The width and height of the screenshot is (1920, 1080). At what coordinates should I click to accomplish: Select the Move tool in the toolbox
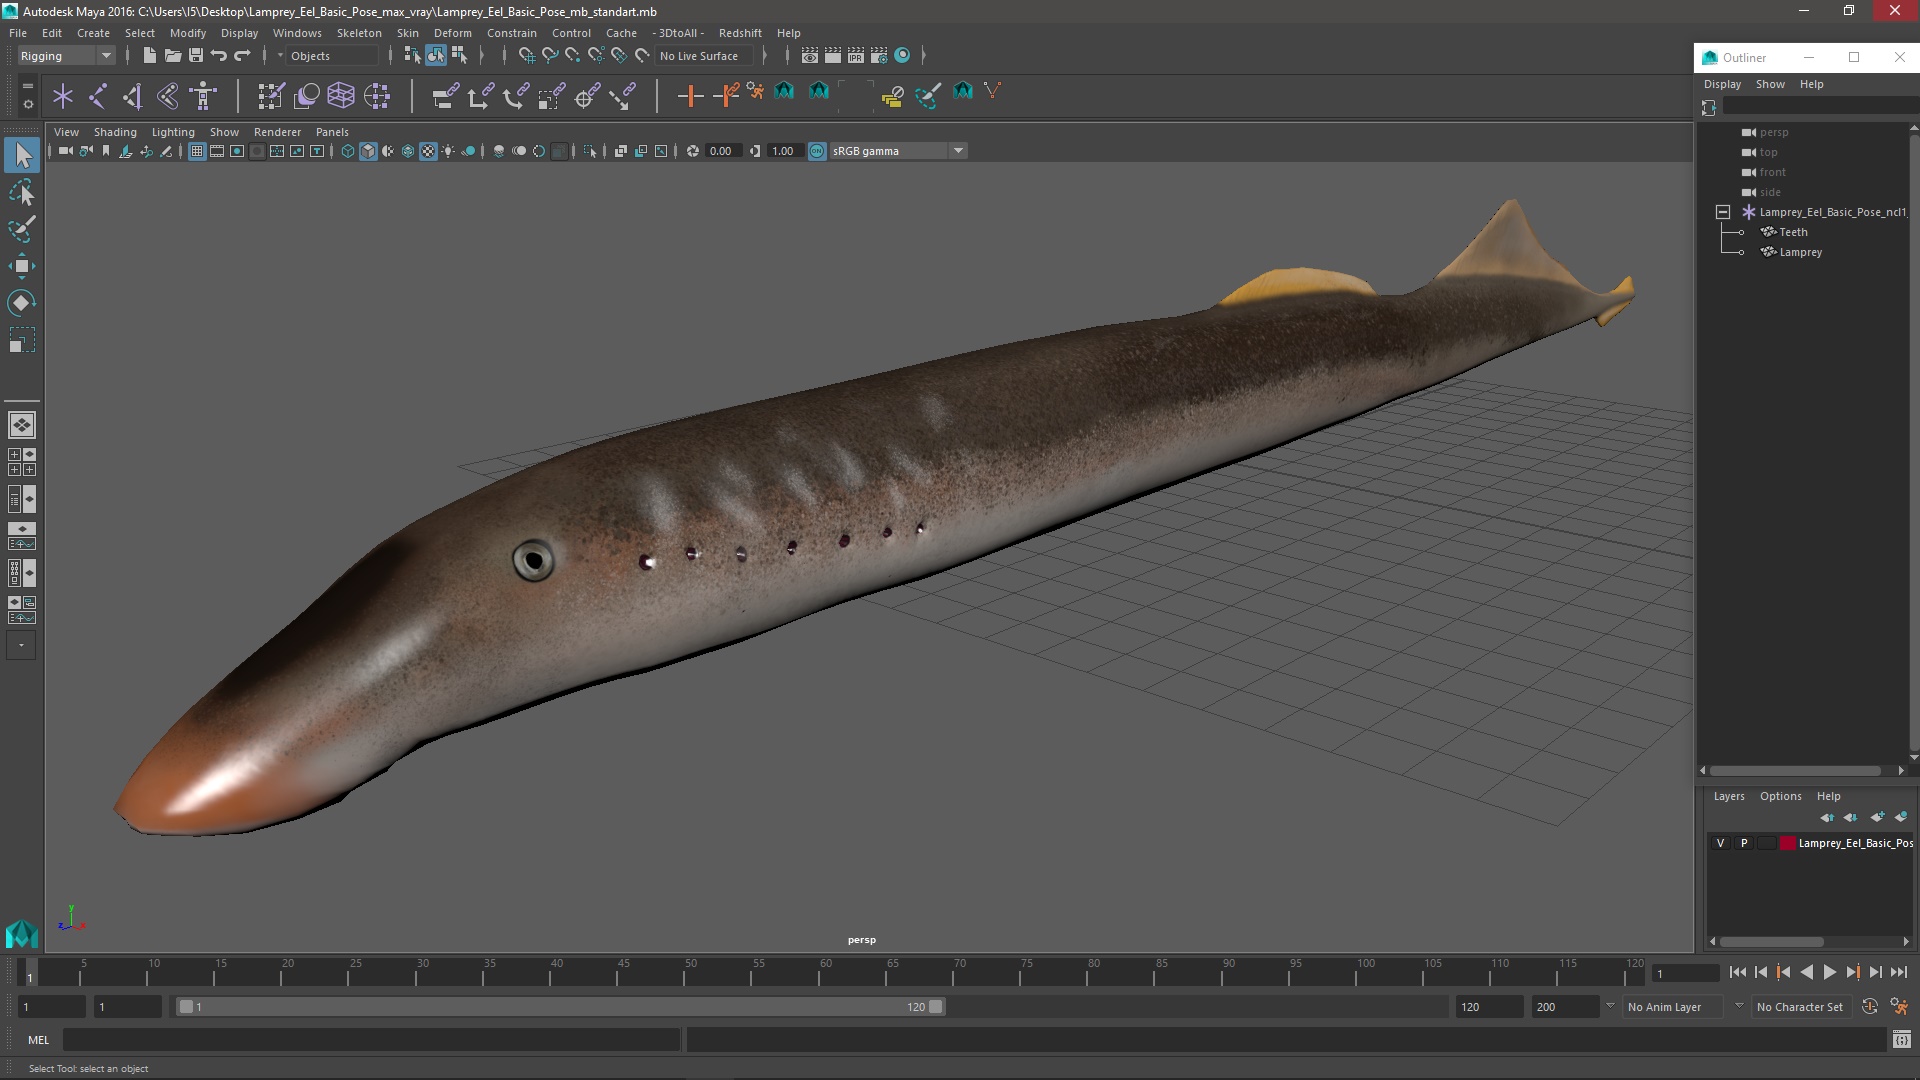[21, 266]
